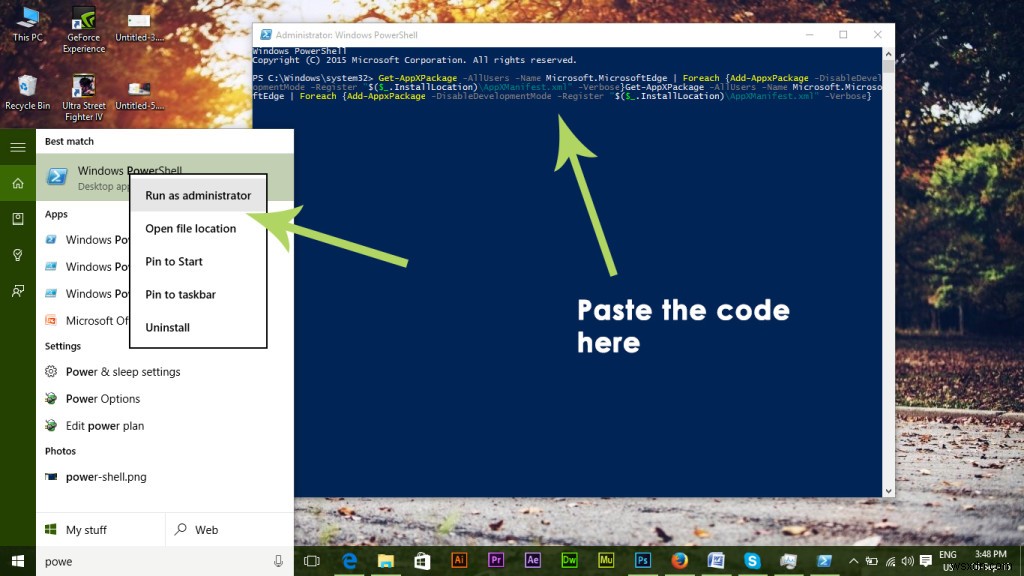
Task: Launch Dreamweaver from the taskbar
Action: click(570, 561)
